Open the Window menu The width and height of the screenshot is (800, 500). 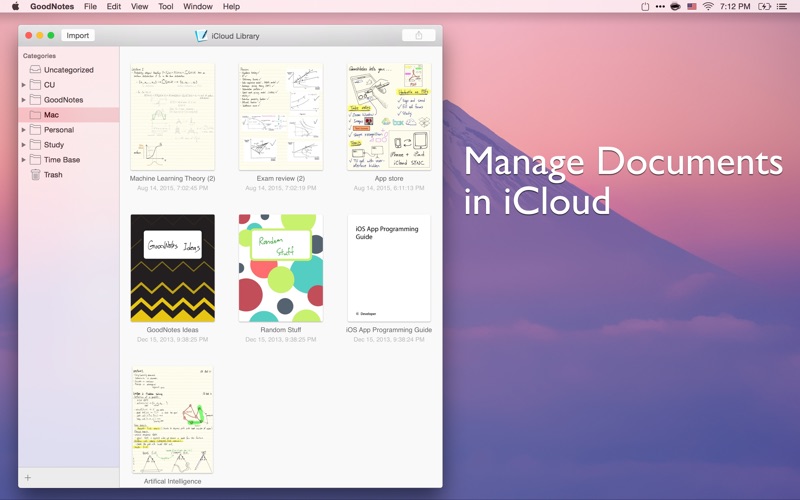tap(198, 6)
